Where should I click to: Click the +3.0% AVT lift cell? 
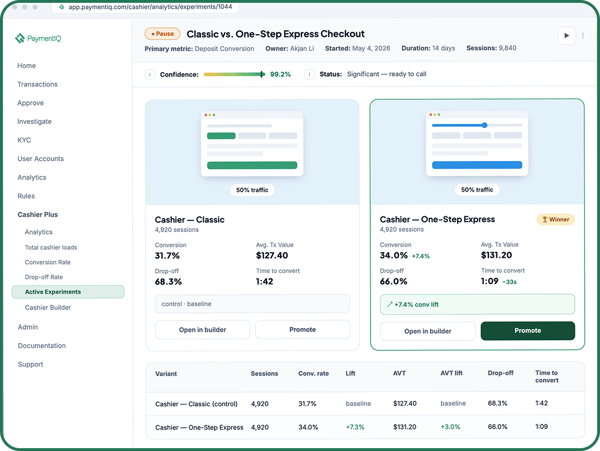coord(450,427)
